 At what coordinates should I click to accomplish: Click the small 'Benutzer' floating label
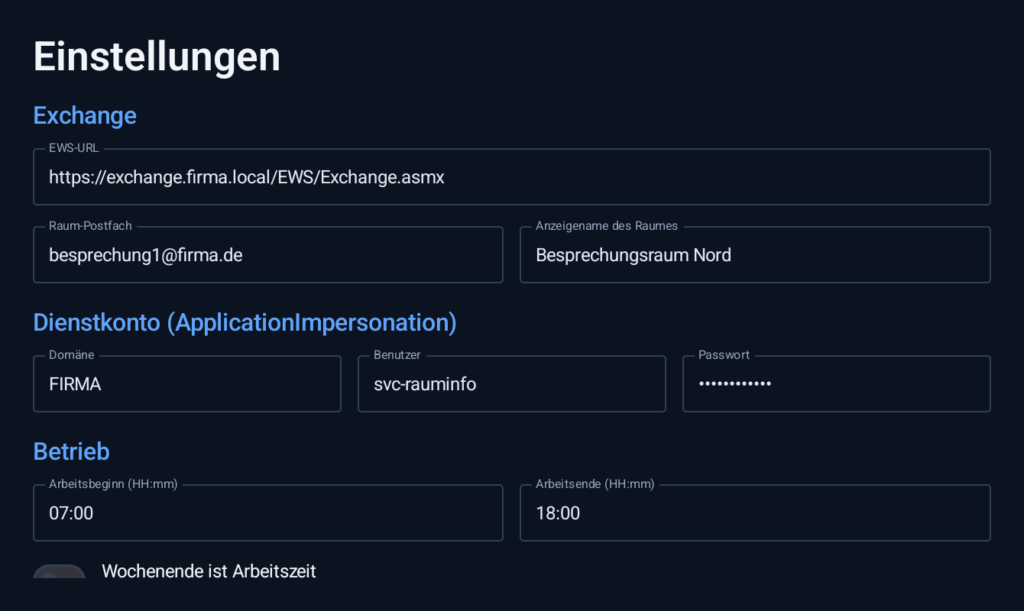pos(397,355)
